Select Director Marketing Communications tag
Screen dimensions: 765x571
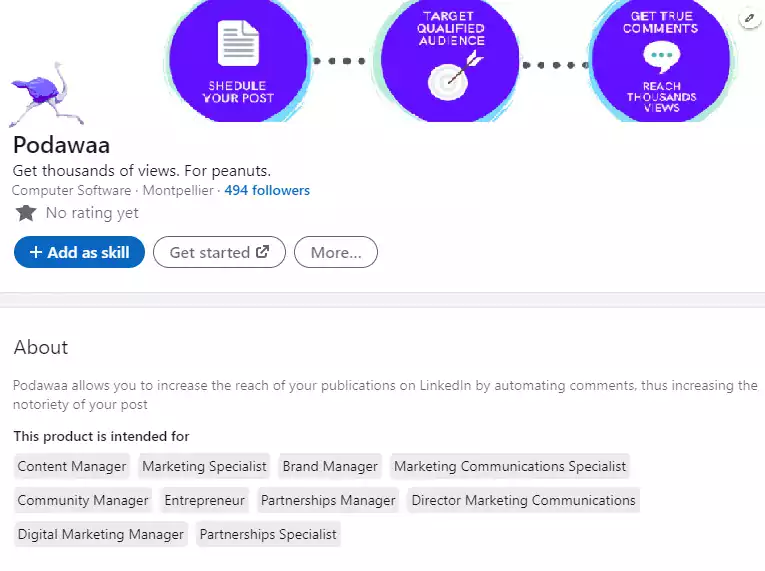click(x=523, y=500)
